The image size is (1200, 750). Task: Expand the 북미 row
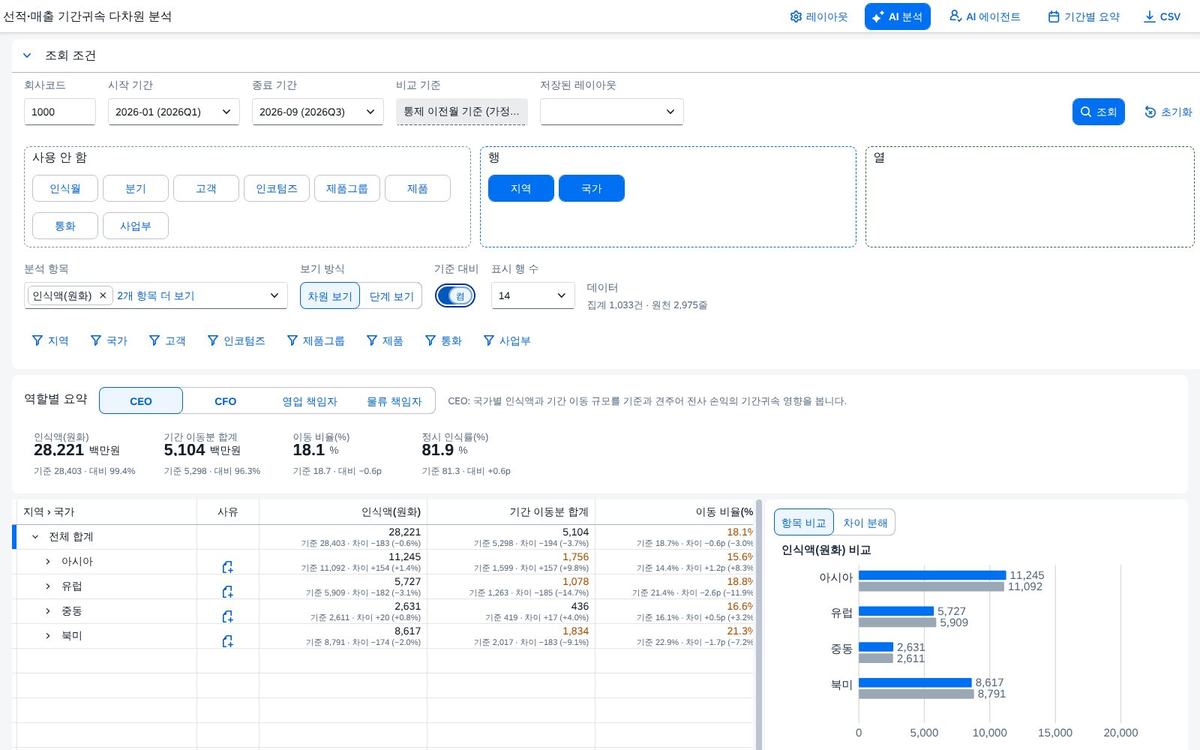coord(47,635)
